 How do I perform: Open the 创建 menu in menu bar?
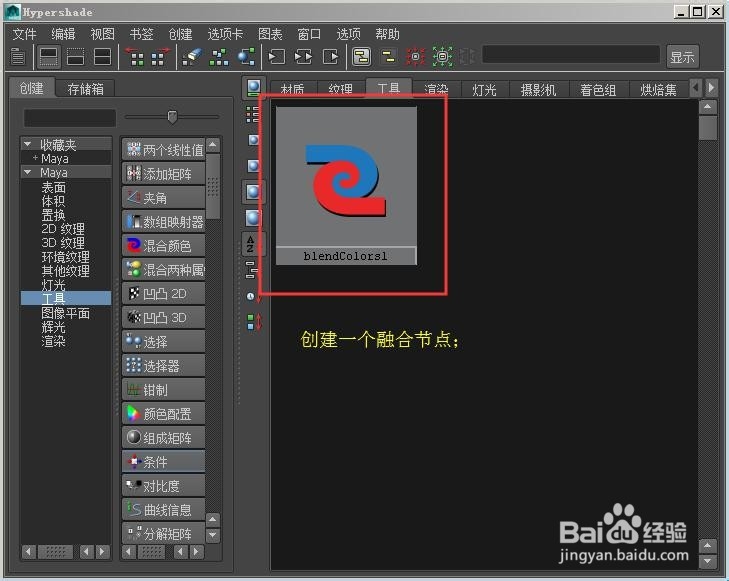[x=180, y=34]
